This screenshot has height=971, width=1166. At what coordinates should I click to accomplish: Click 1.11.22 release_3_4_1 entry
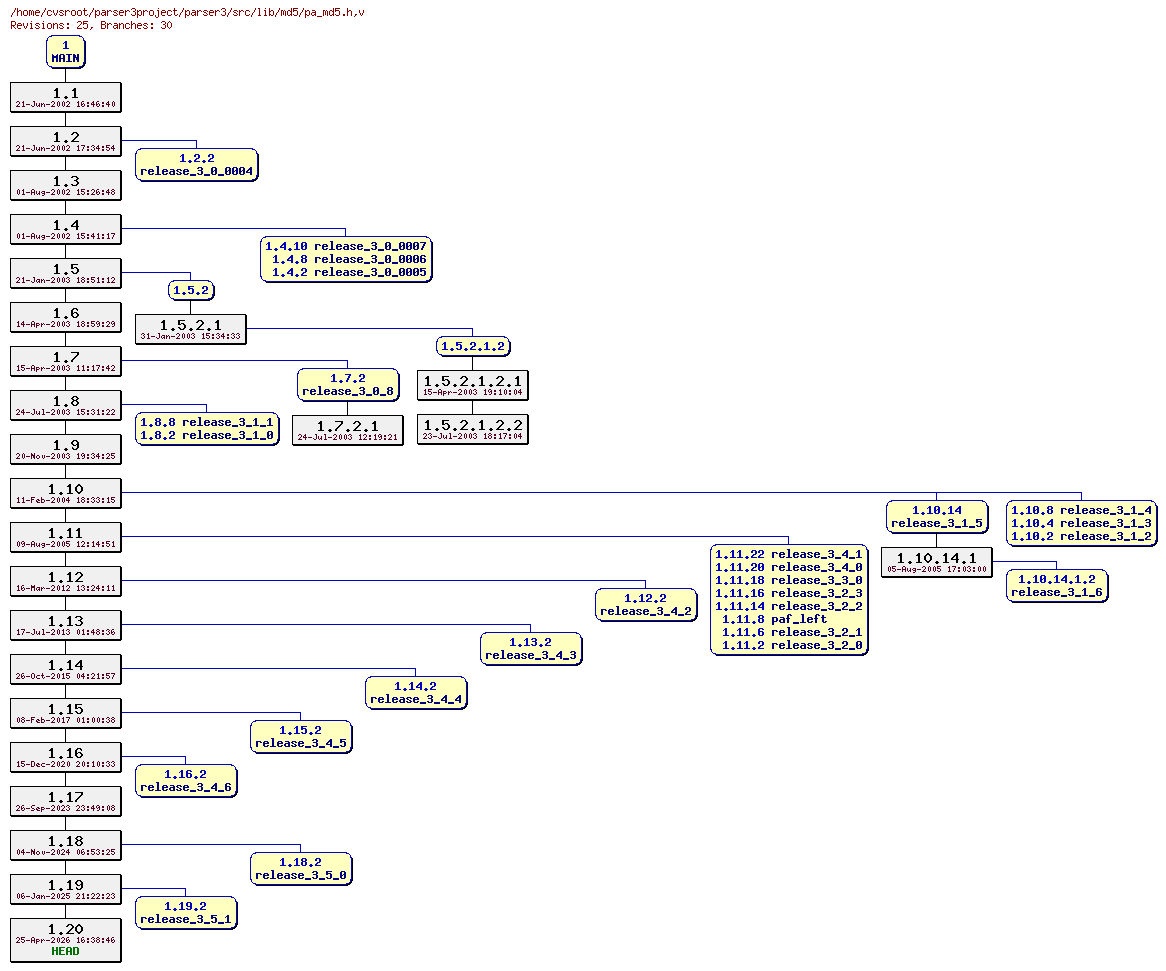click(x=788, y=554)
